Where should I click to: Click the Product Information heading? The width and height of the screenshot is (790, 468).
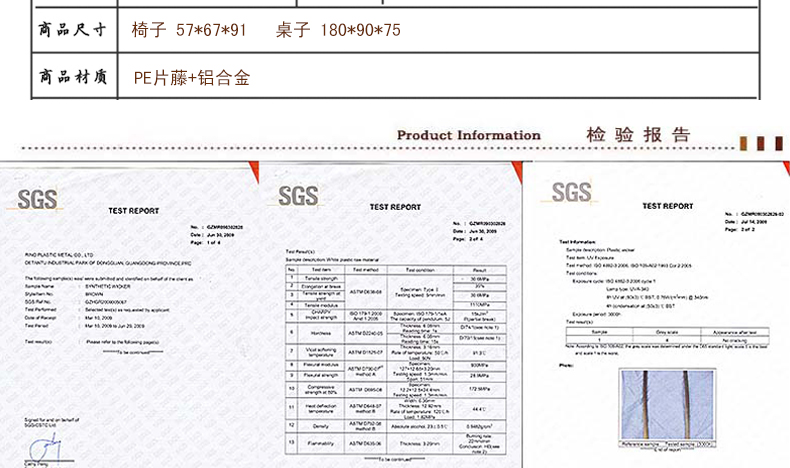pyautogui.click(x=468, y=135)
